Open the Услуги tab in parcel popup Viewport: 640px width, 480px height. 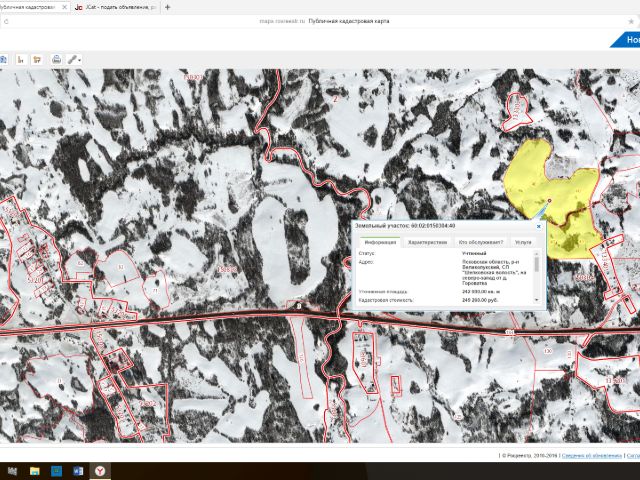(523, 242)
